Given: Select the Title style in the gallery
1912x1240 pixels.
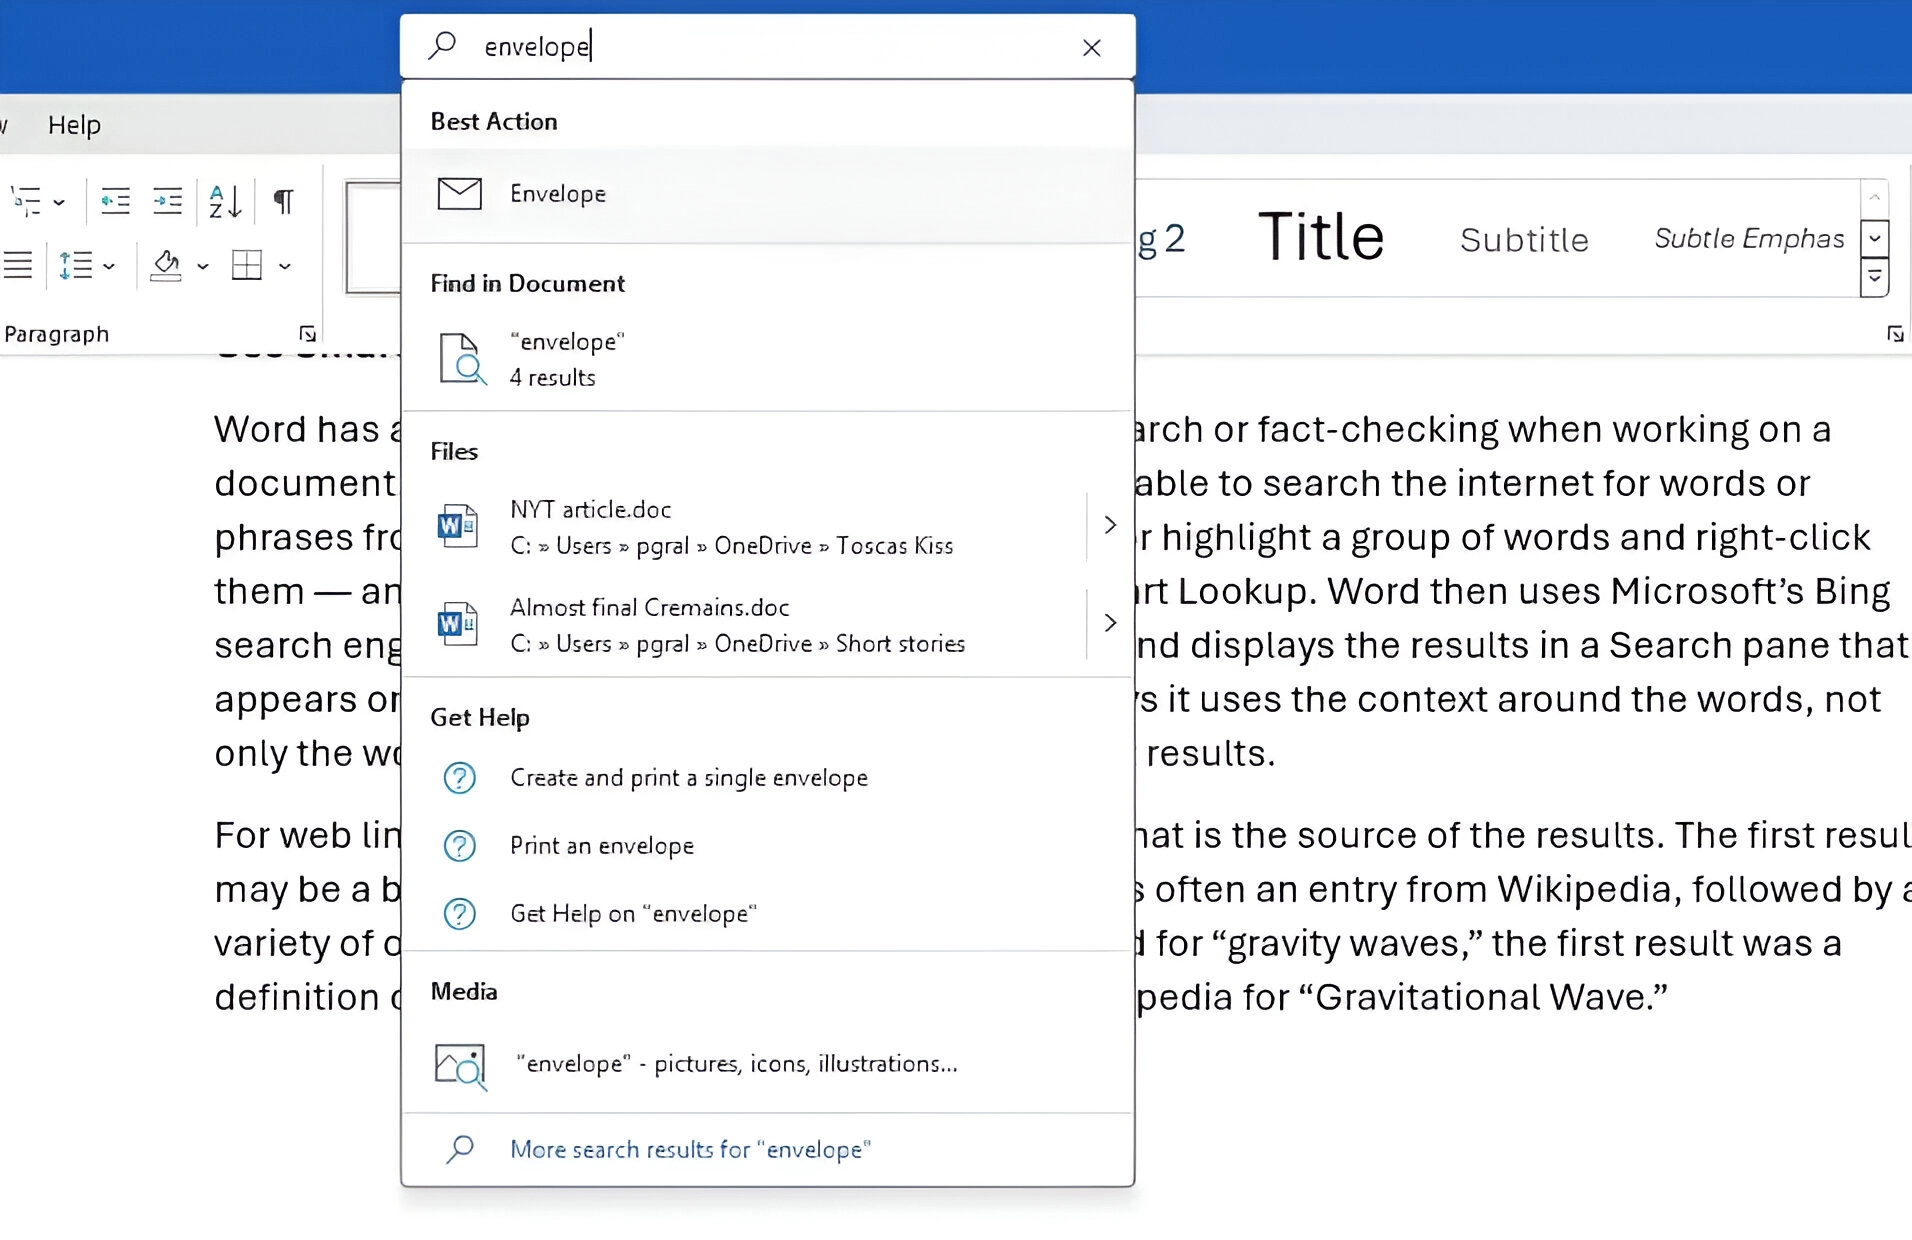Looking at the screenshot, I should tap(1320, 237).
